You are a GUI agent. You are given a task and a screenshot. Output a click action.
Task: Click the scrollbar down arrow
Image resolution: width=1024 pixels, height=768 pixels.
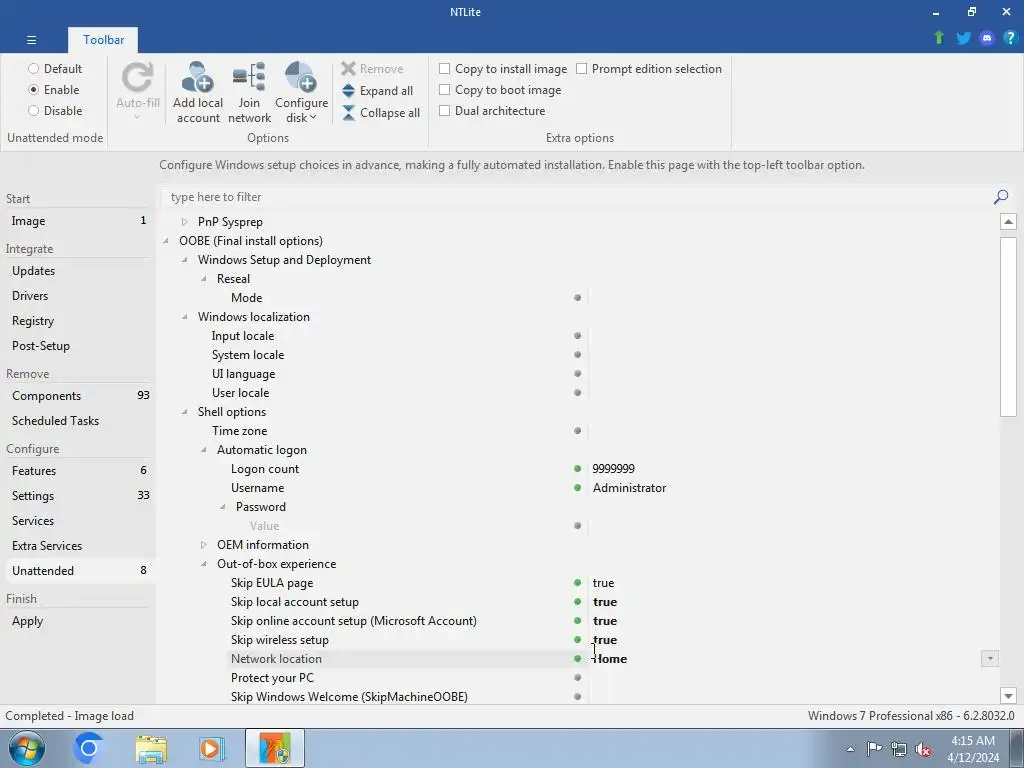1008,696
